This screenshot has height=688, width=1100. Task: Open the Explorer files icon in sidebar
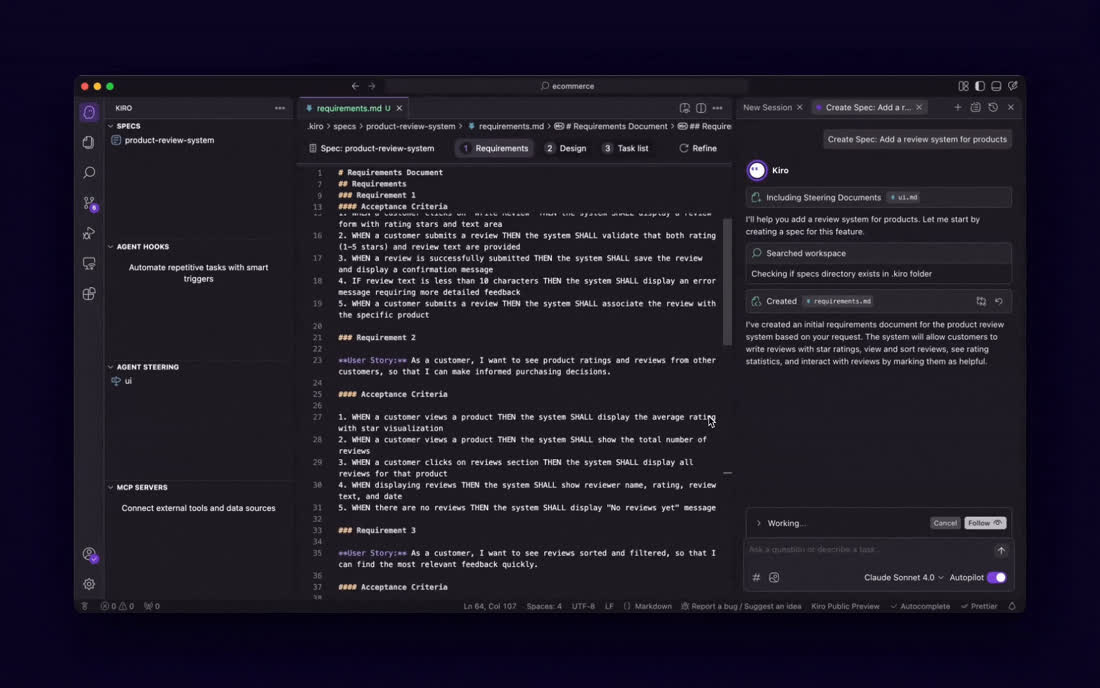click(x=88, y=142)
